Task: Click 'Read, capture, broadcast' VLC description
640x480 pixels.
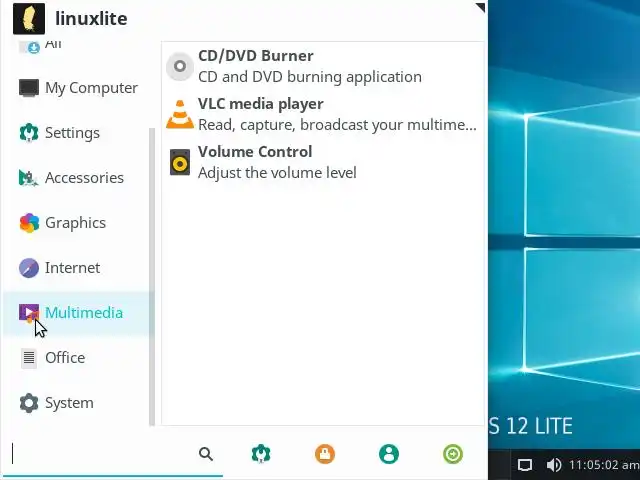Action: click(337, 125)
